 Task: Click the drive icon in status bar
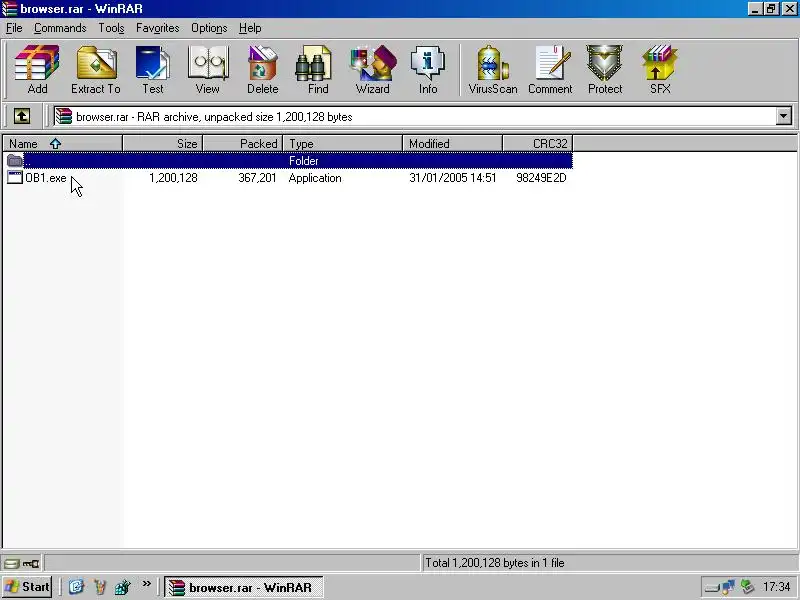[x=11, y=563]
